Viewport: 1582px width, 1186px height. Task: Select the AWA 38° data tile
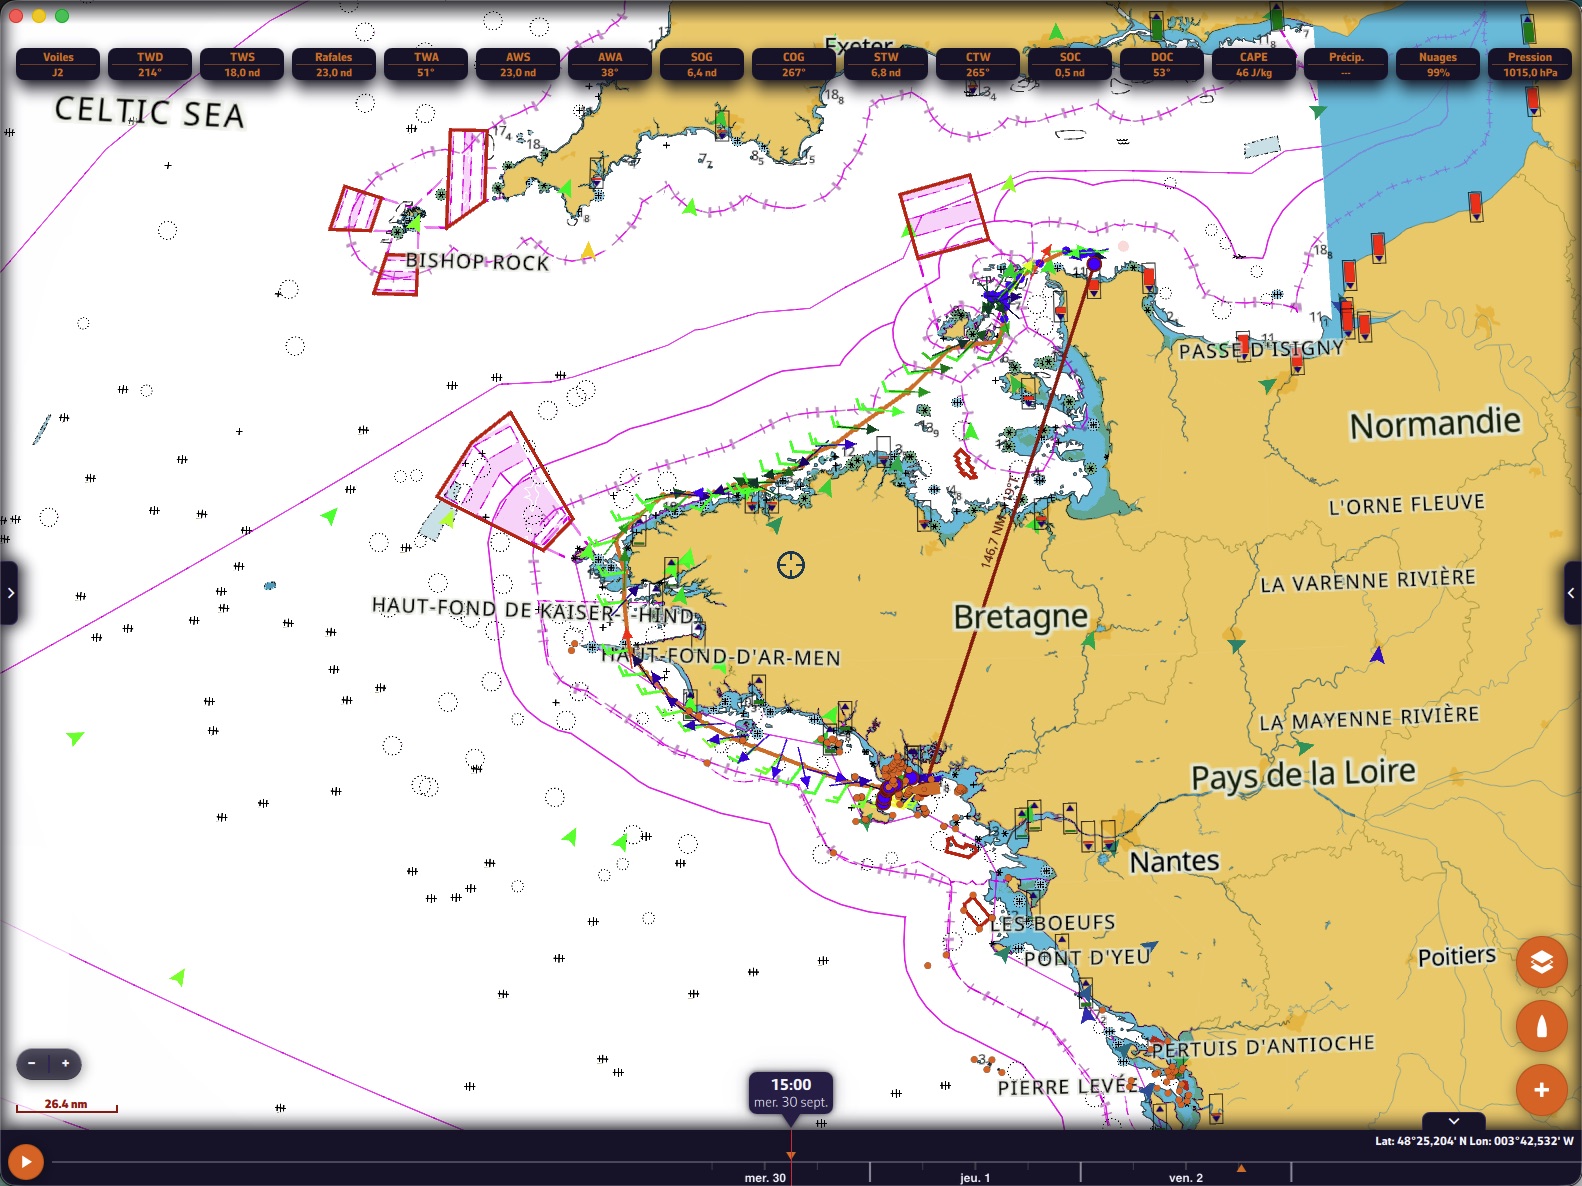[610, 64]
